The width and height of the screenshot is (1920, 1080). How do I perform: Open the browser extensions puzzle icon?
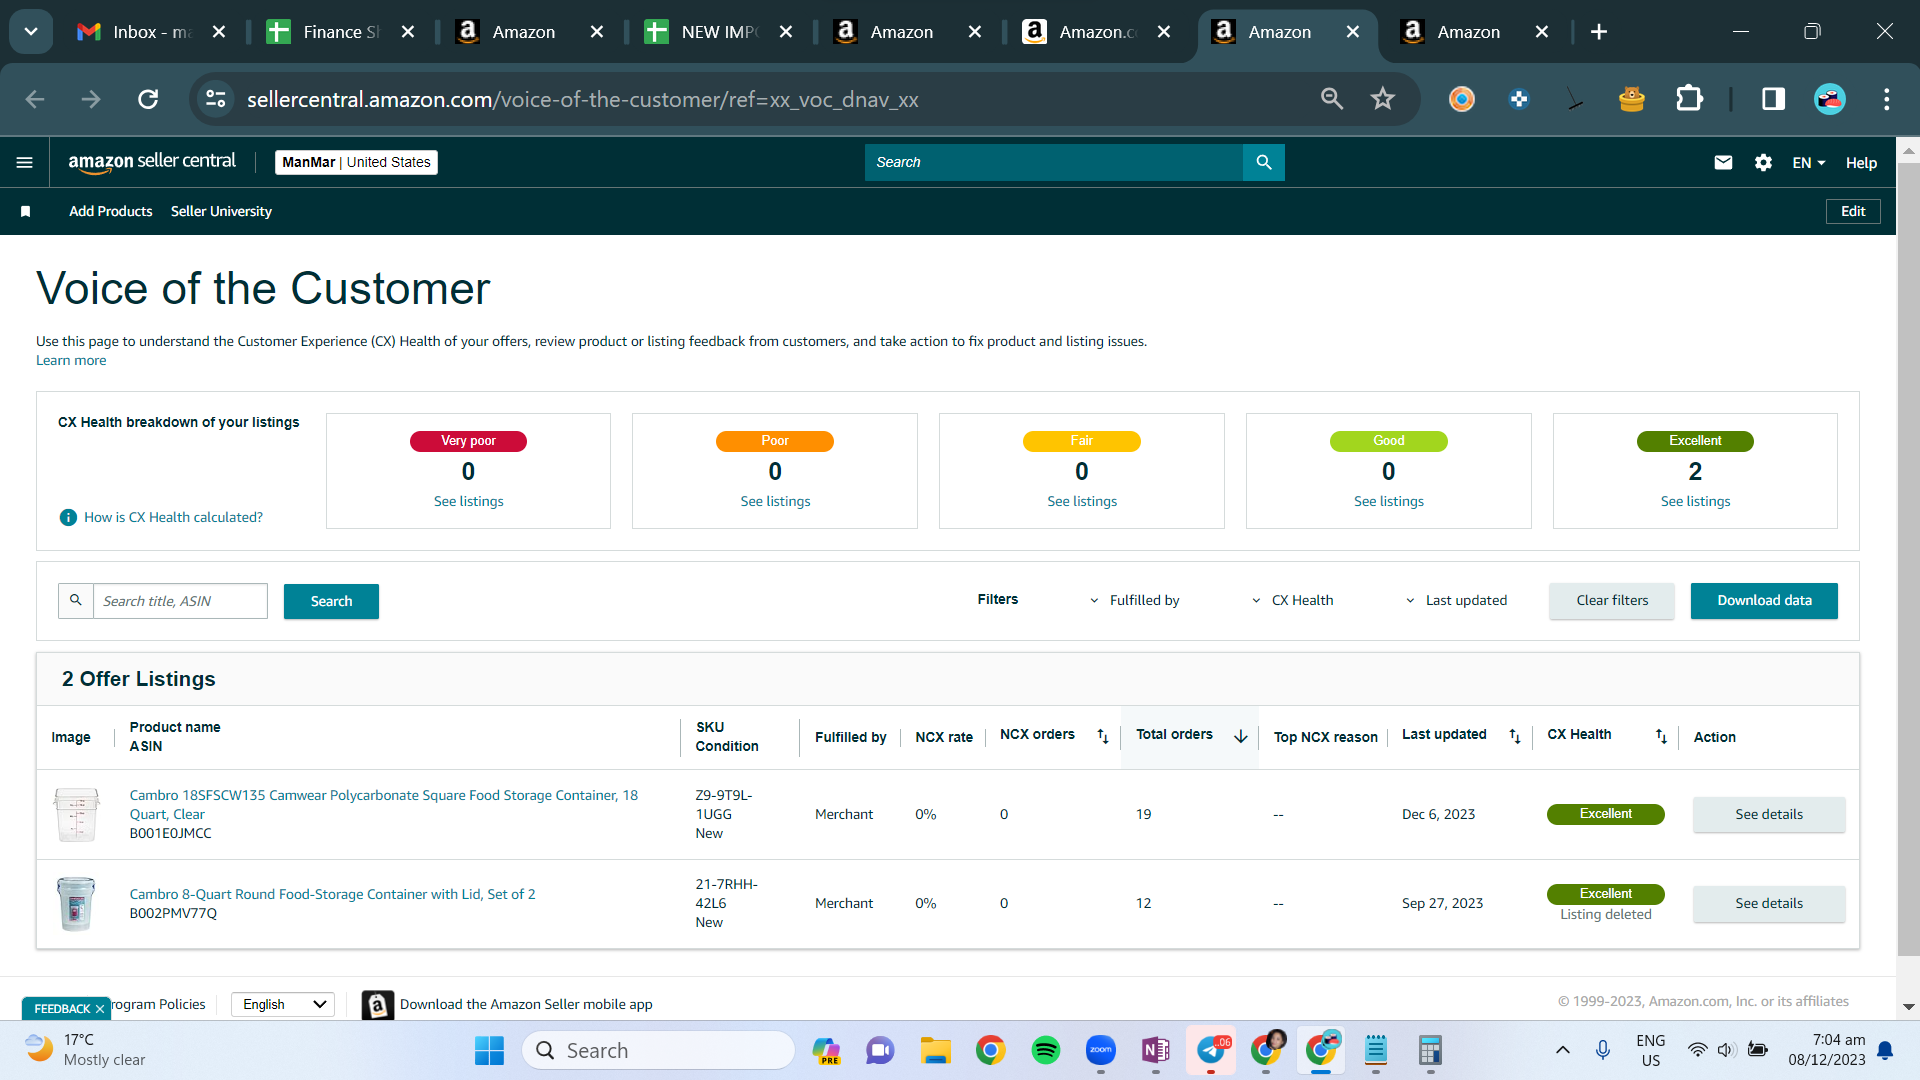point(1689,99)
